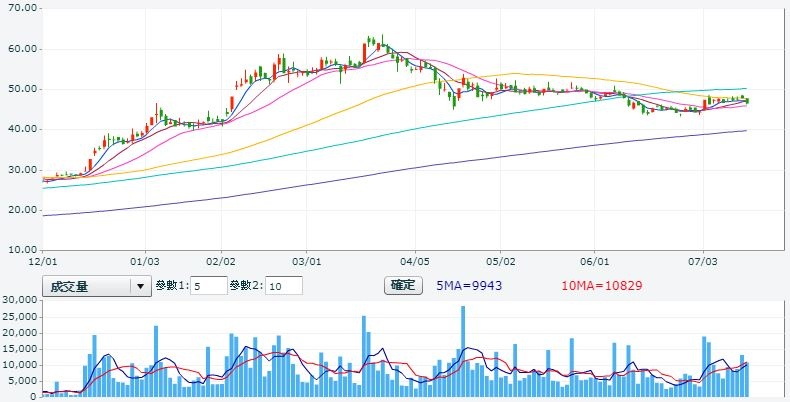Screen dimensions: 790x402
Task: Click the 12/01 date axis label
Action: (x=42, y=262)
